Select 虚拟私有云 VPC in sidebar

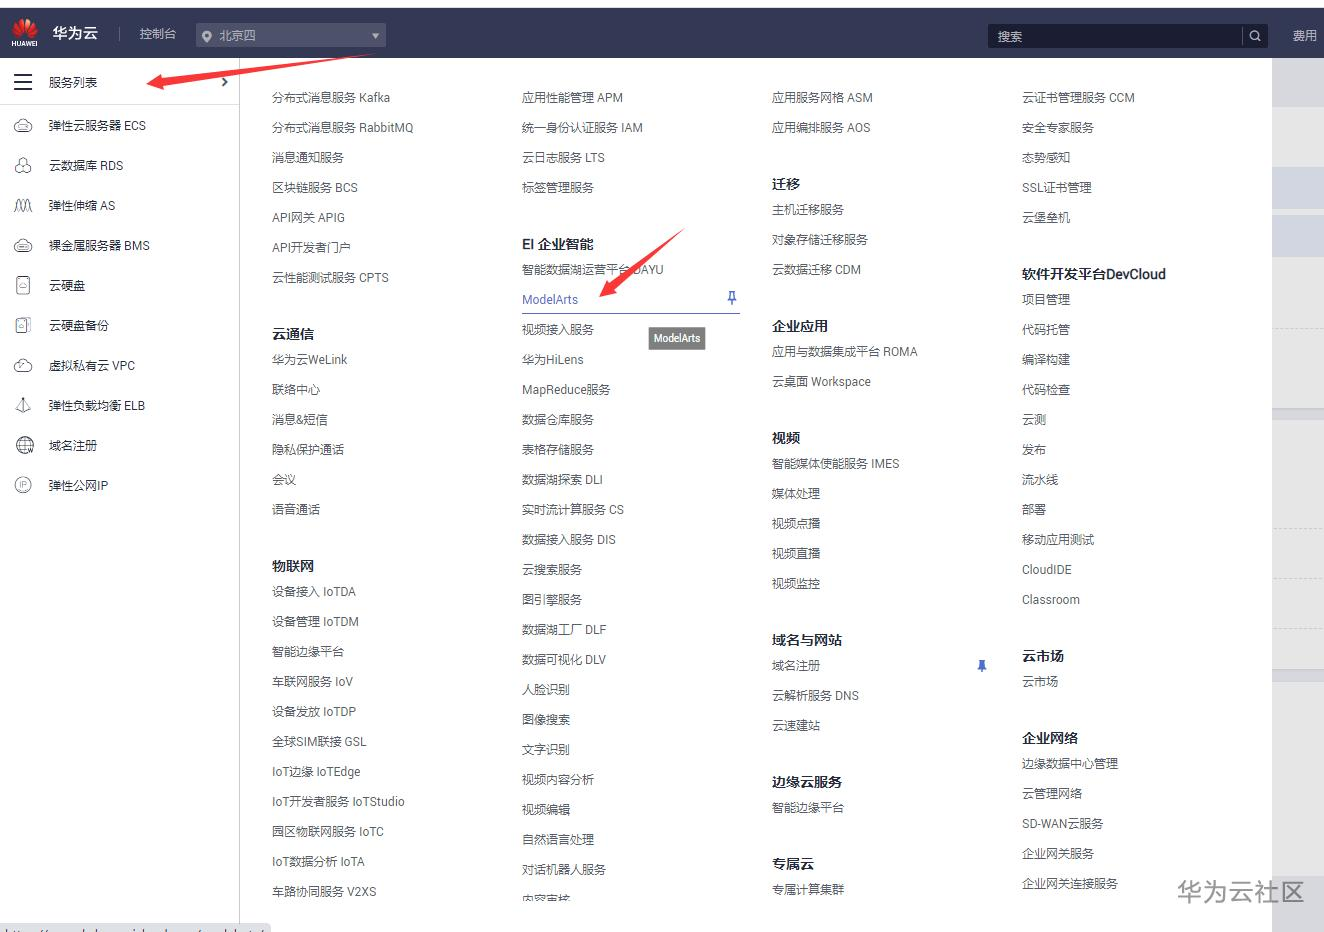click(92, 365)
